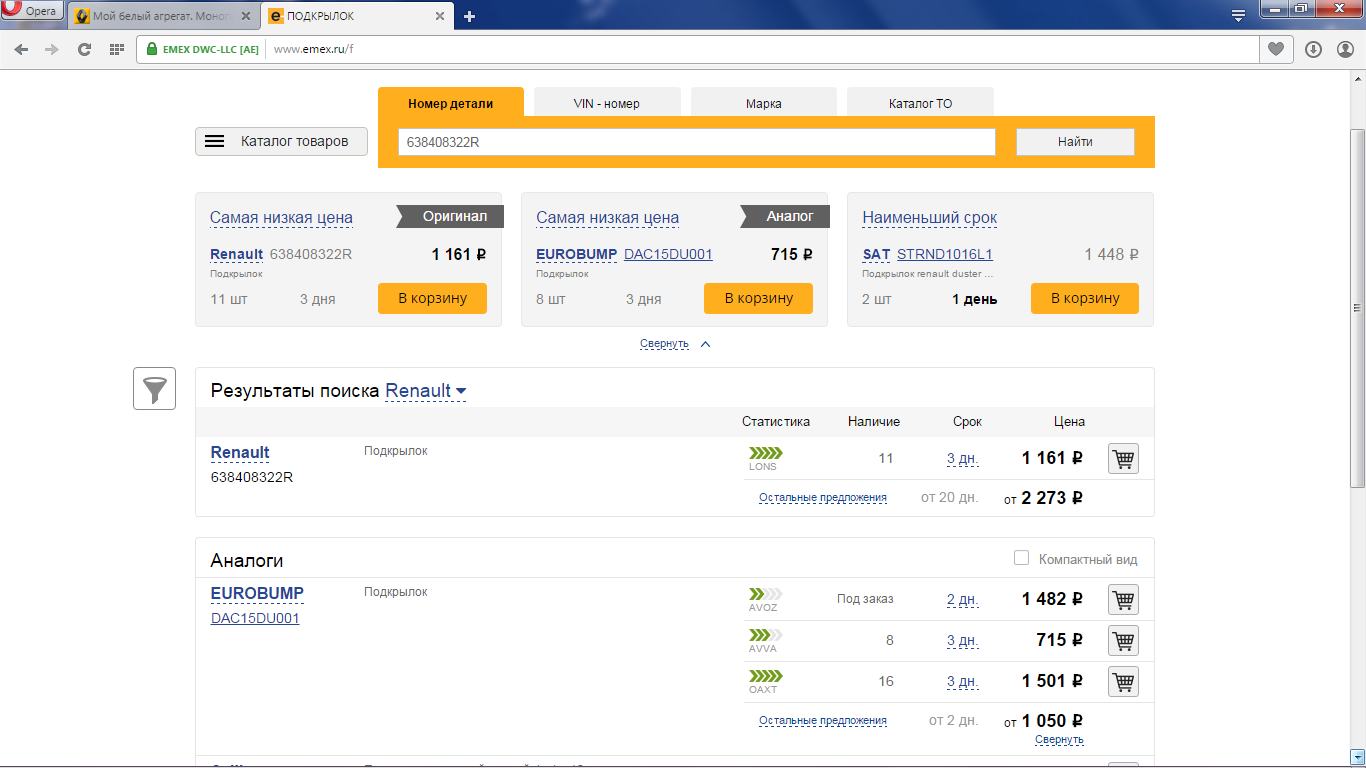Add Renault 1 161 ₽ row to cart
1366x768 pixels.
coord(1124,459)
